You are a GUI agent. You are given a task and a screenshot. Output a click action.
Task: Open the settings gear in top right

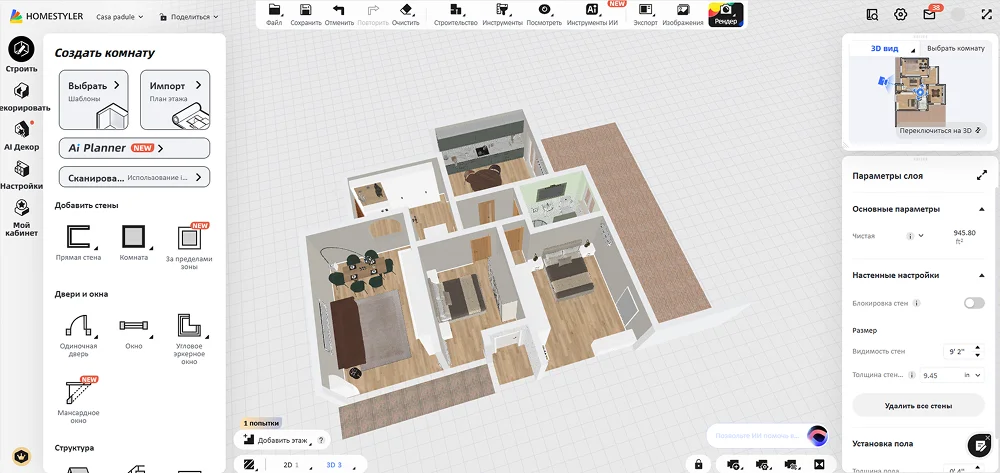[900, 15]
